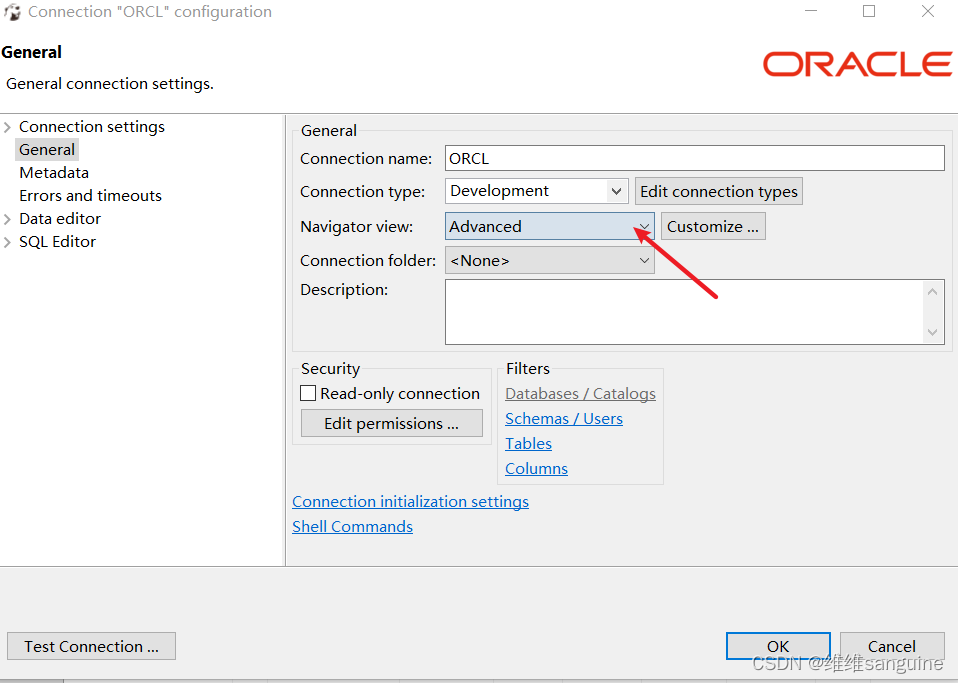Select General in the settings tree
This screenshot has height=683, width=958.
(x=47, y=150)
